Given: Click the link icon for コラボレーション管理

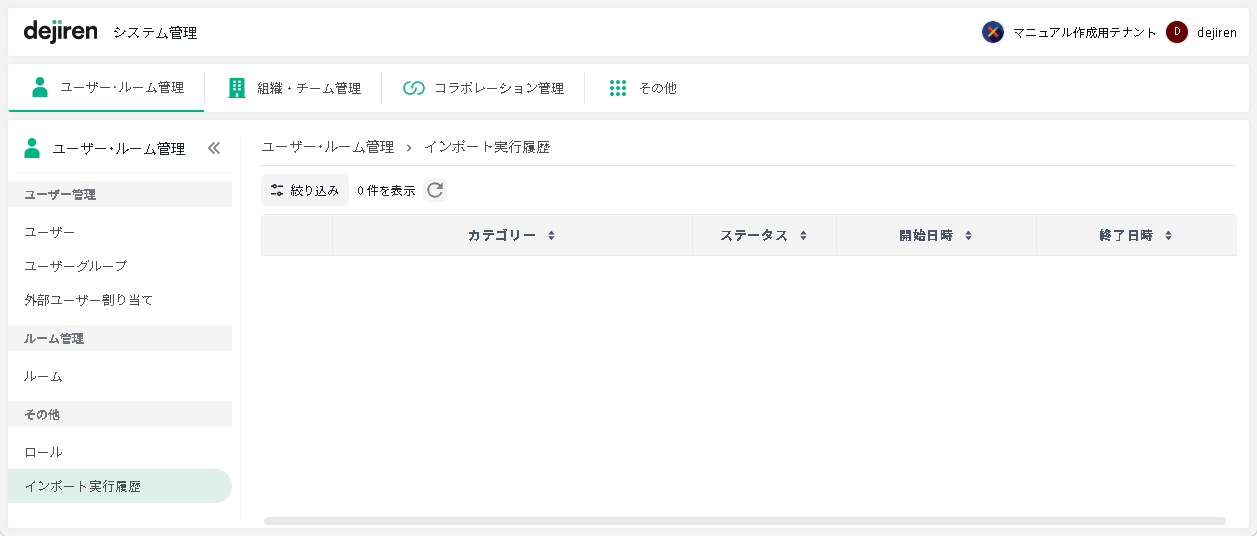Looking at the screenshot, I should click(414, 88).
